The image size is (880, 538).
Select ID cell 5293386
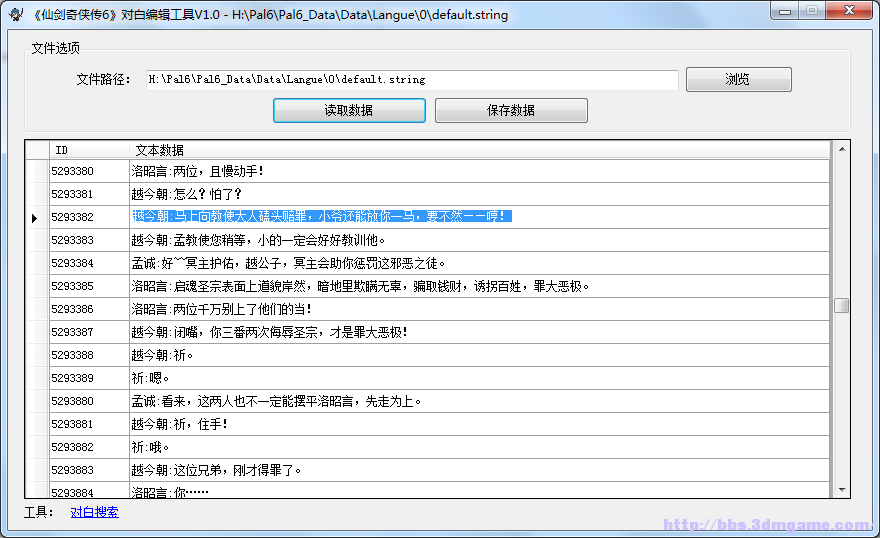(x=89, y=309)
